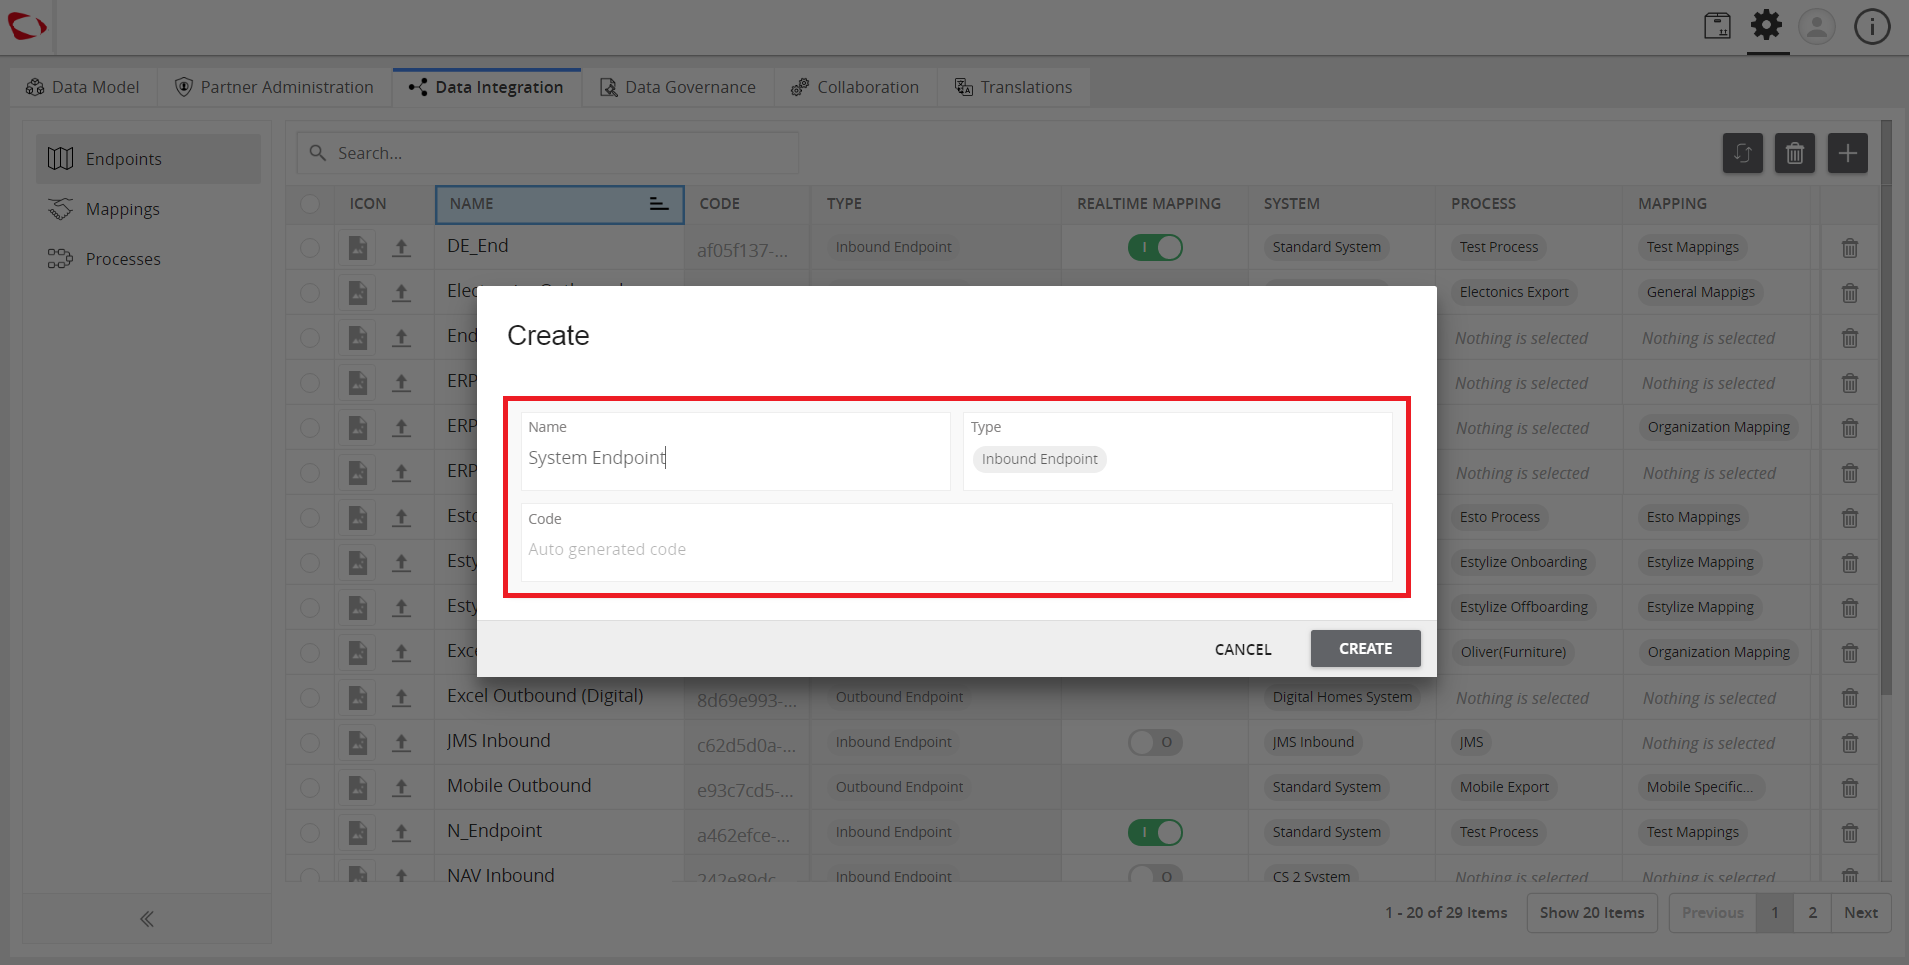Delete row with Electonics Export process

coord(1850,293)
